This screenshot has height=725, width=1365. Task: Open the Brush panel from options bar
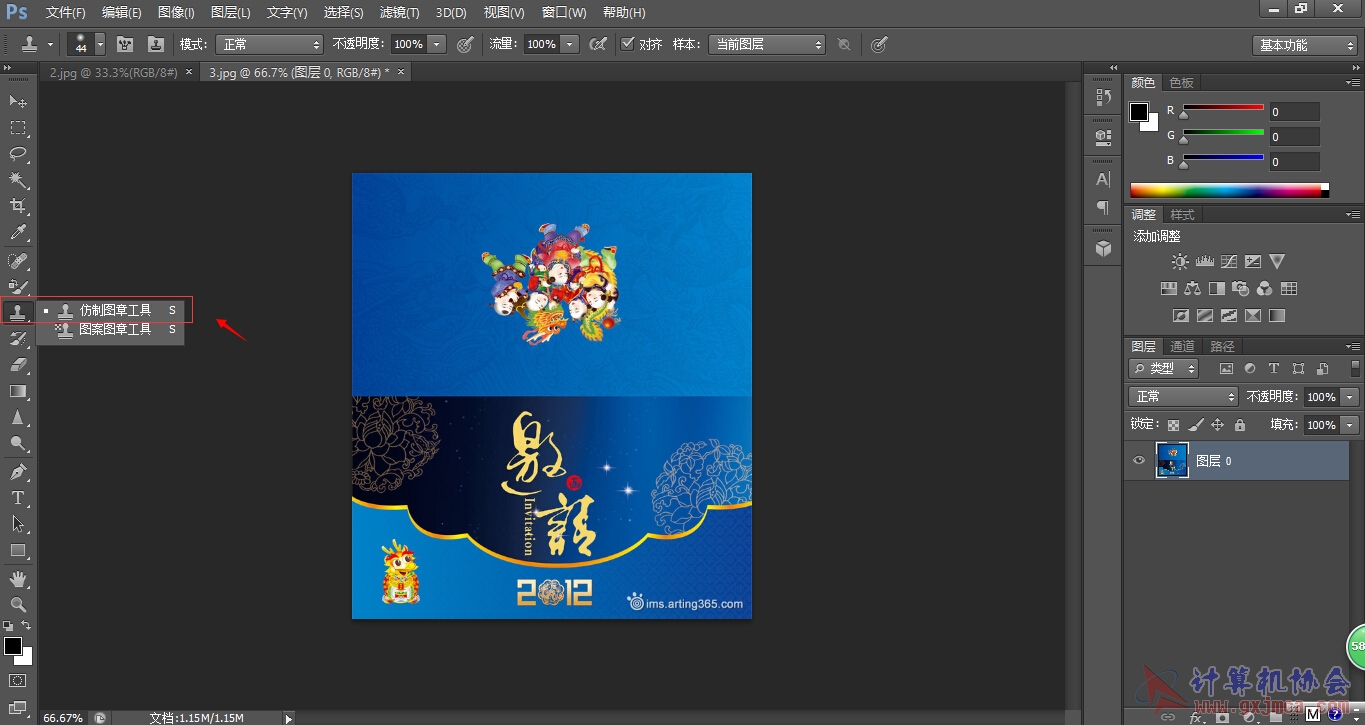(x=125, y=44)
